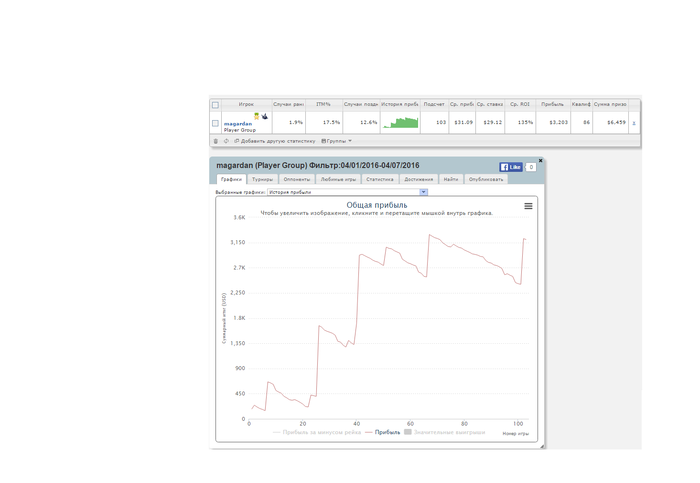Click the small link at the row's right end
The height and width of the screenshot is (483, 700).
coord(634,123)
